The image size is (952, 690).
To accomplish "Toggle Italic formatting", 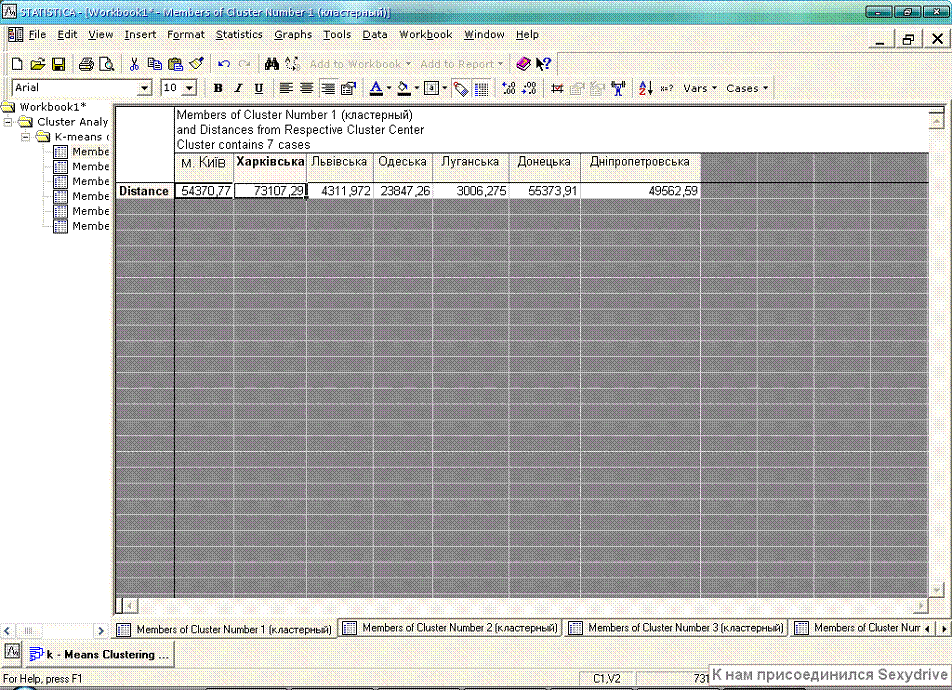I will click(239, 88).
